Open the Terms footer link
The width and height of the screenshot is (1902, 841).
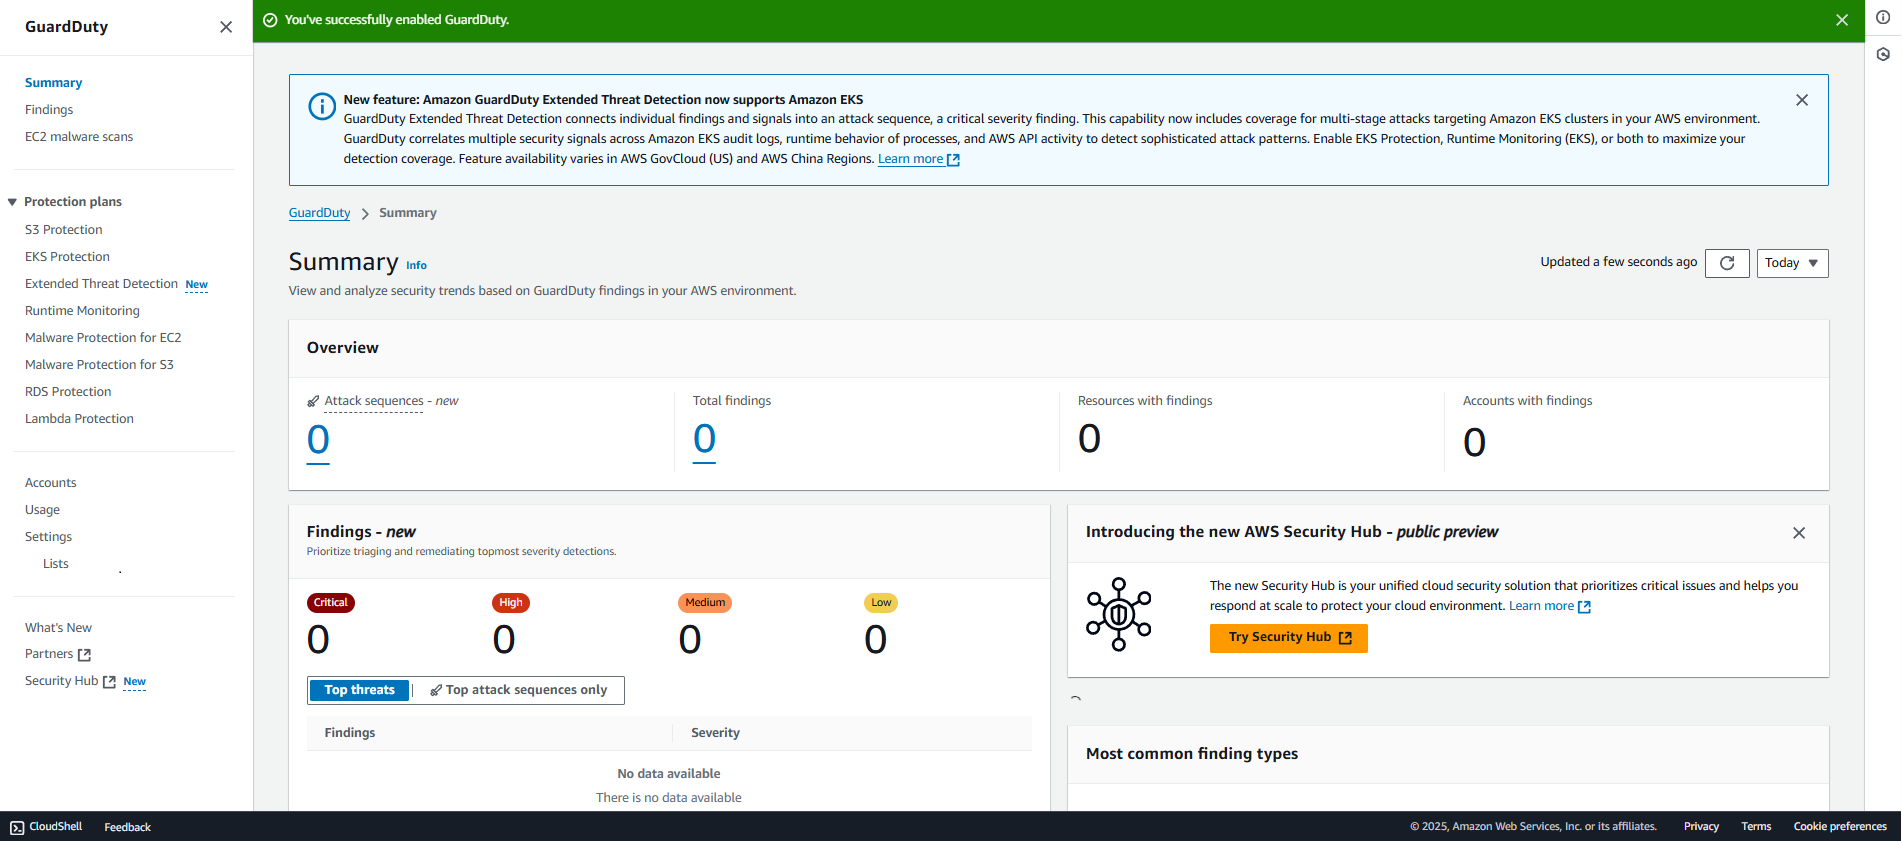pos(1756,827)
